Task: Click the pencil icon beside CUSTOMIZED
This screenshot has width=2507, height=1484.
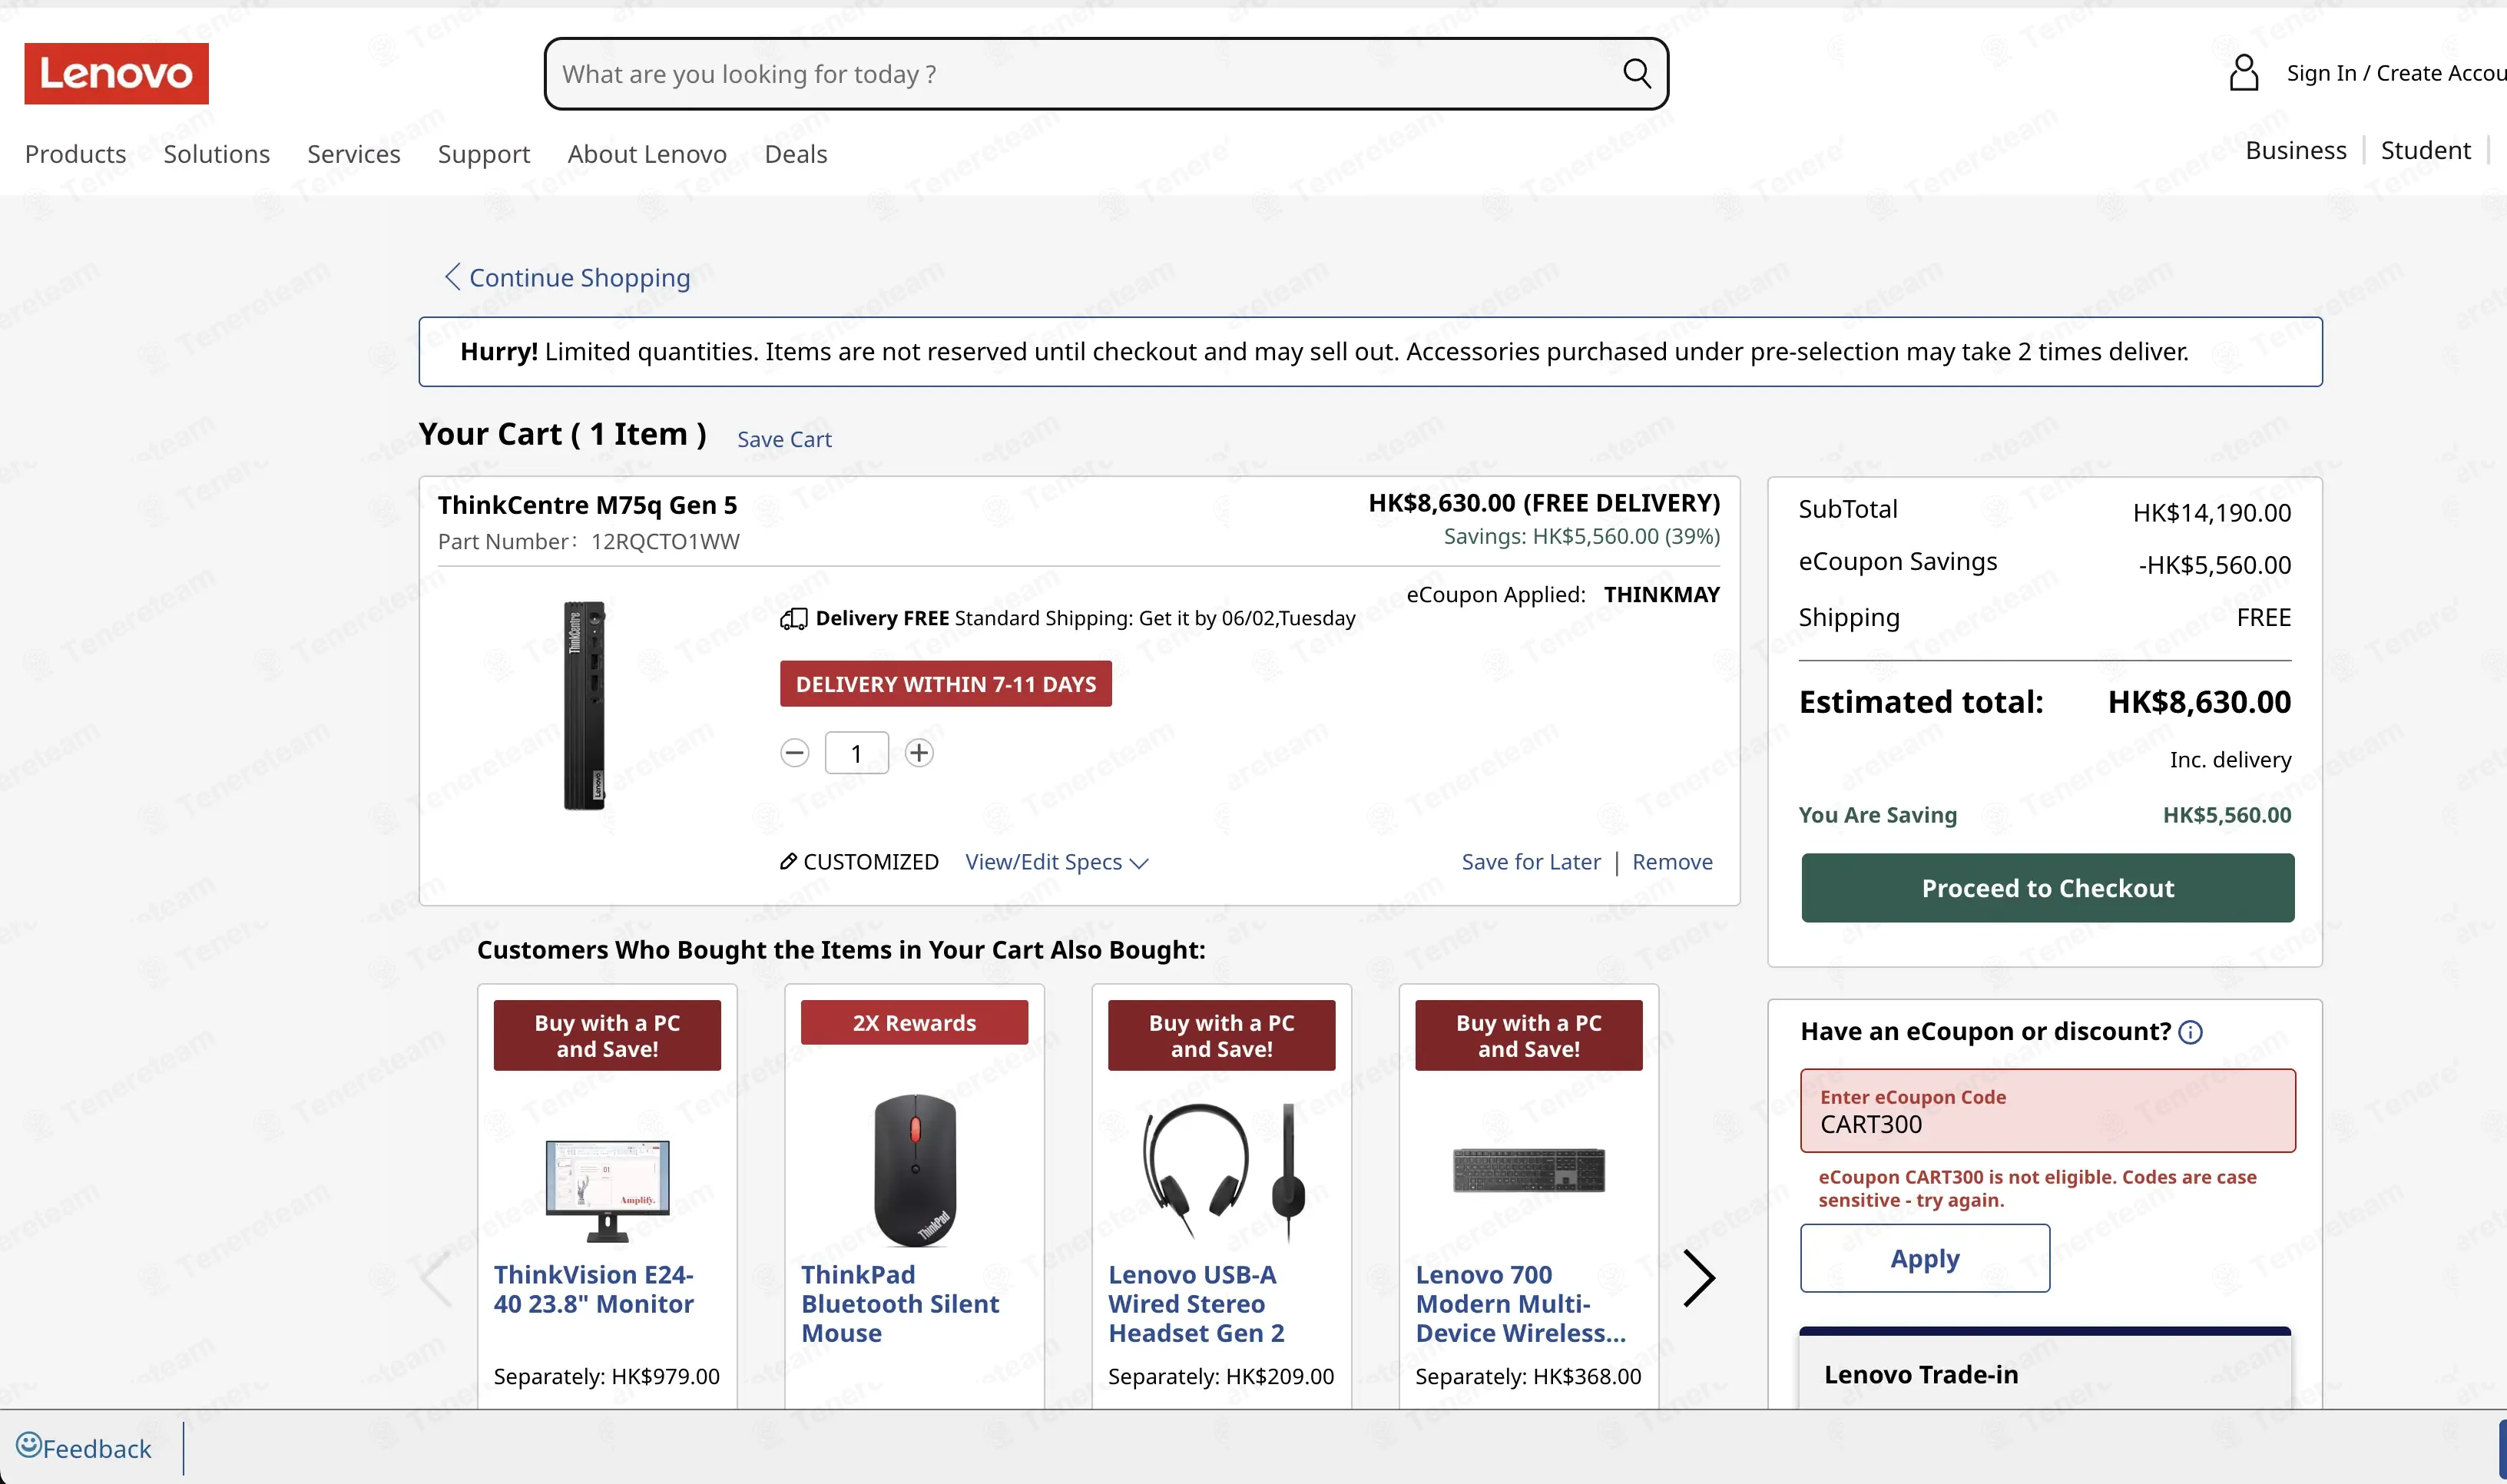Action: pyautogui.click(x=788, y=861)
